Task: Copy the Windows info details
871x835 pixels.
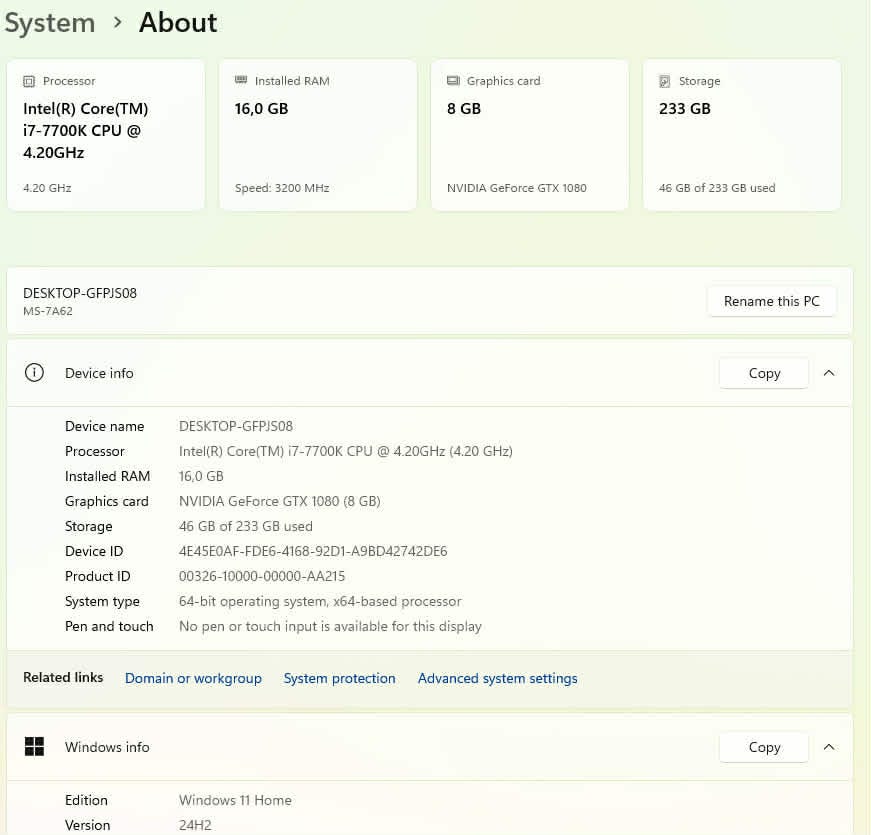Action: (764, 747)
